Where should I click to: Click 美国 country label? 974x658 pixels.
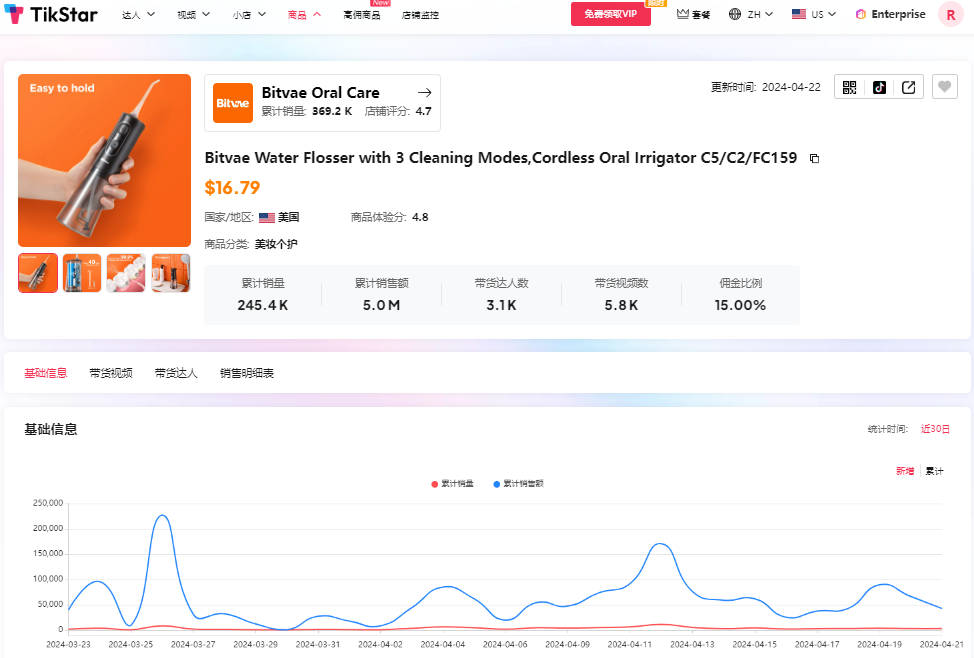click(288, 217)
